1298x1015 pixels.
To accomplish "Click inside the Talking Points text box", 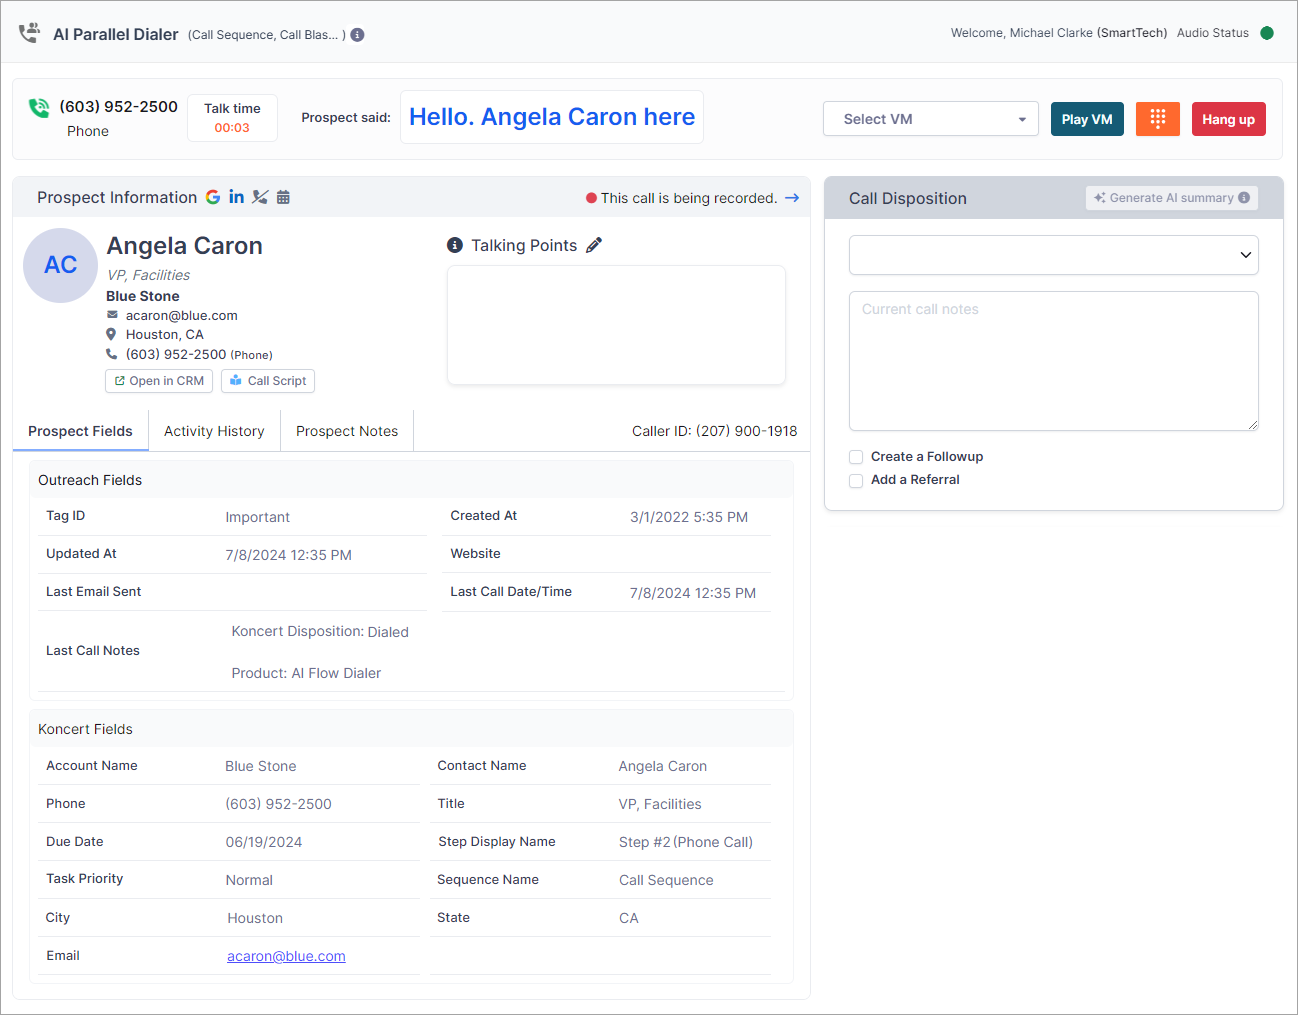I will (616, 325).
